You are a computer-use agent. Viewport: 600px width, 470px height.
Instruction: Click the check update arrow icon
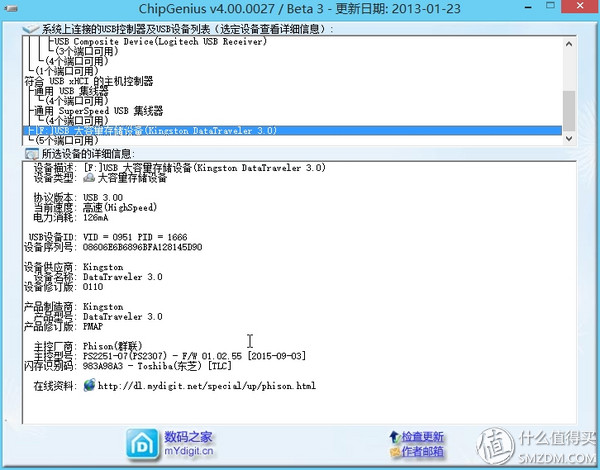[395, 437]
